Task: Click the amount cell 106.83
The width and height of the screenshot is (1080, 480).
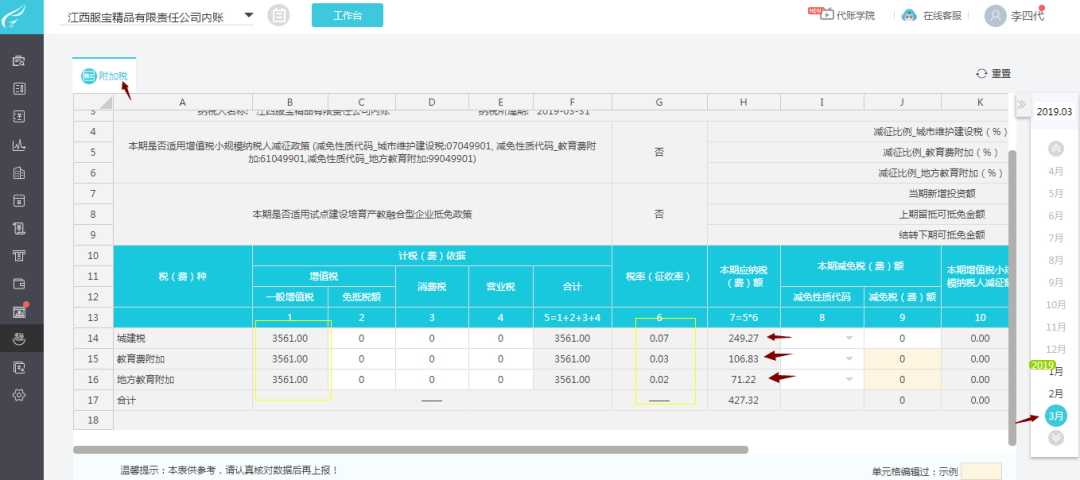Action: click(x=744, y=359)
